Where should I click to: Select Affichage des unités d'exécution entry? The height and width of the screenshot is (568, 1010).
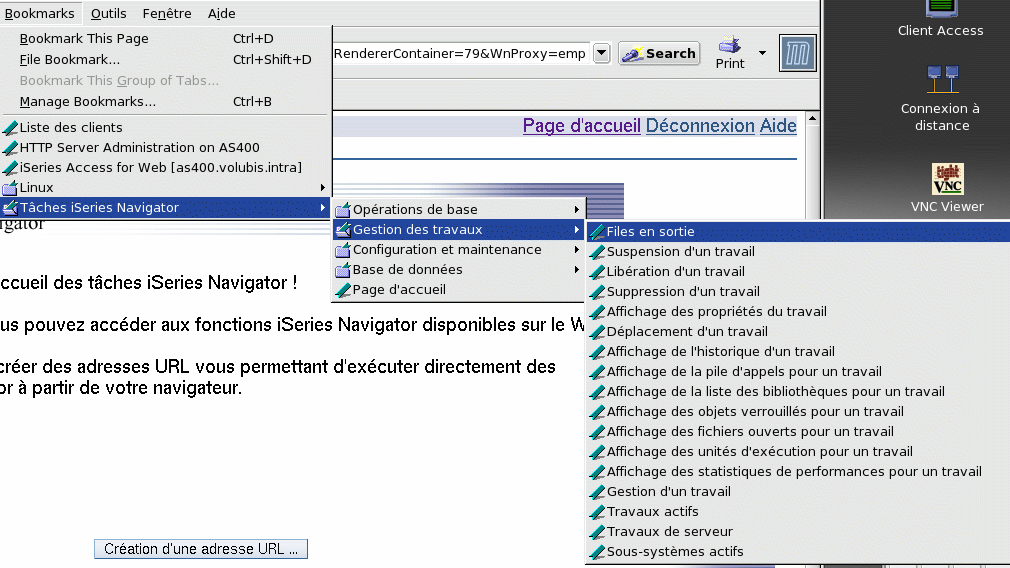point(798,451)
